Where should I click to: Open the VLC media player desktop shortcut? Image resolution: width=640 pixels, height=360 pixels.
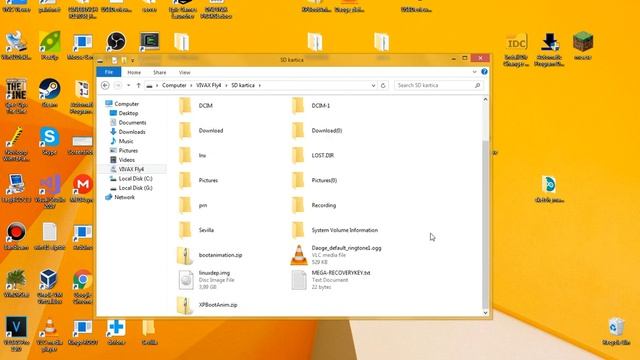[49, 327]
